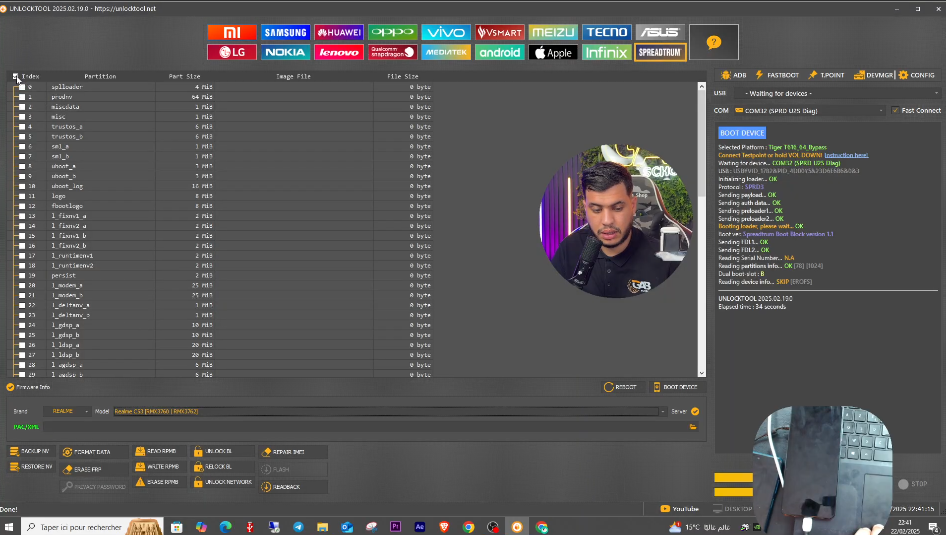
Task: Click the UNLOCK BL button
Action: (x=221, y=451)
